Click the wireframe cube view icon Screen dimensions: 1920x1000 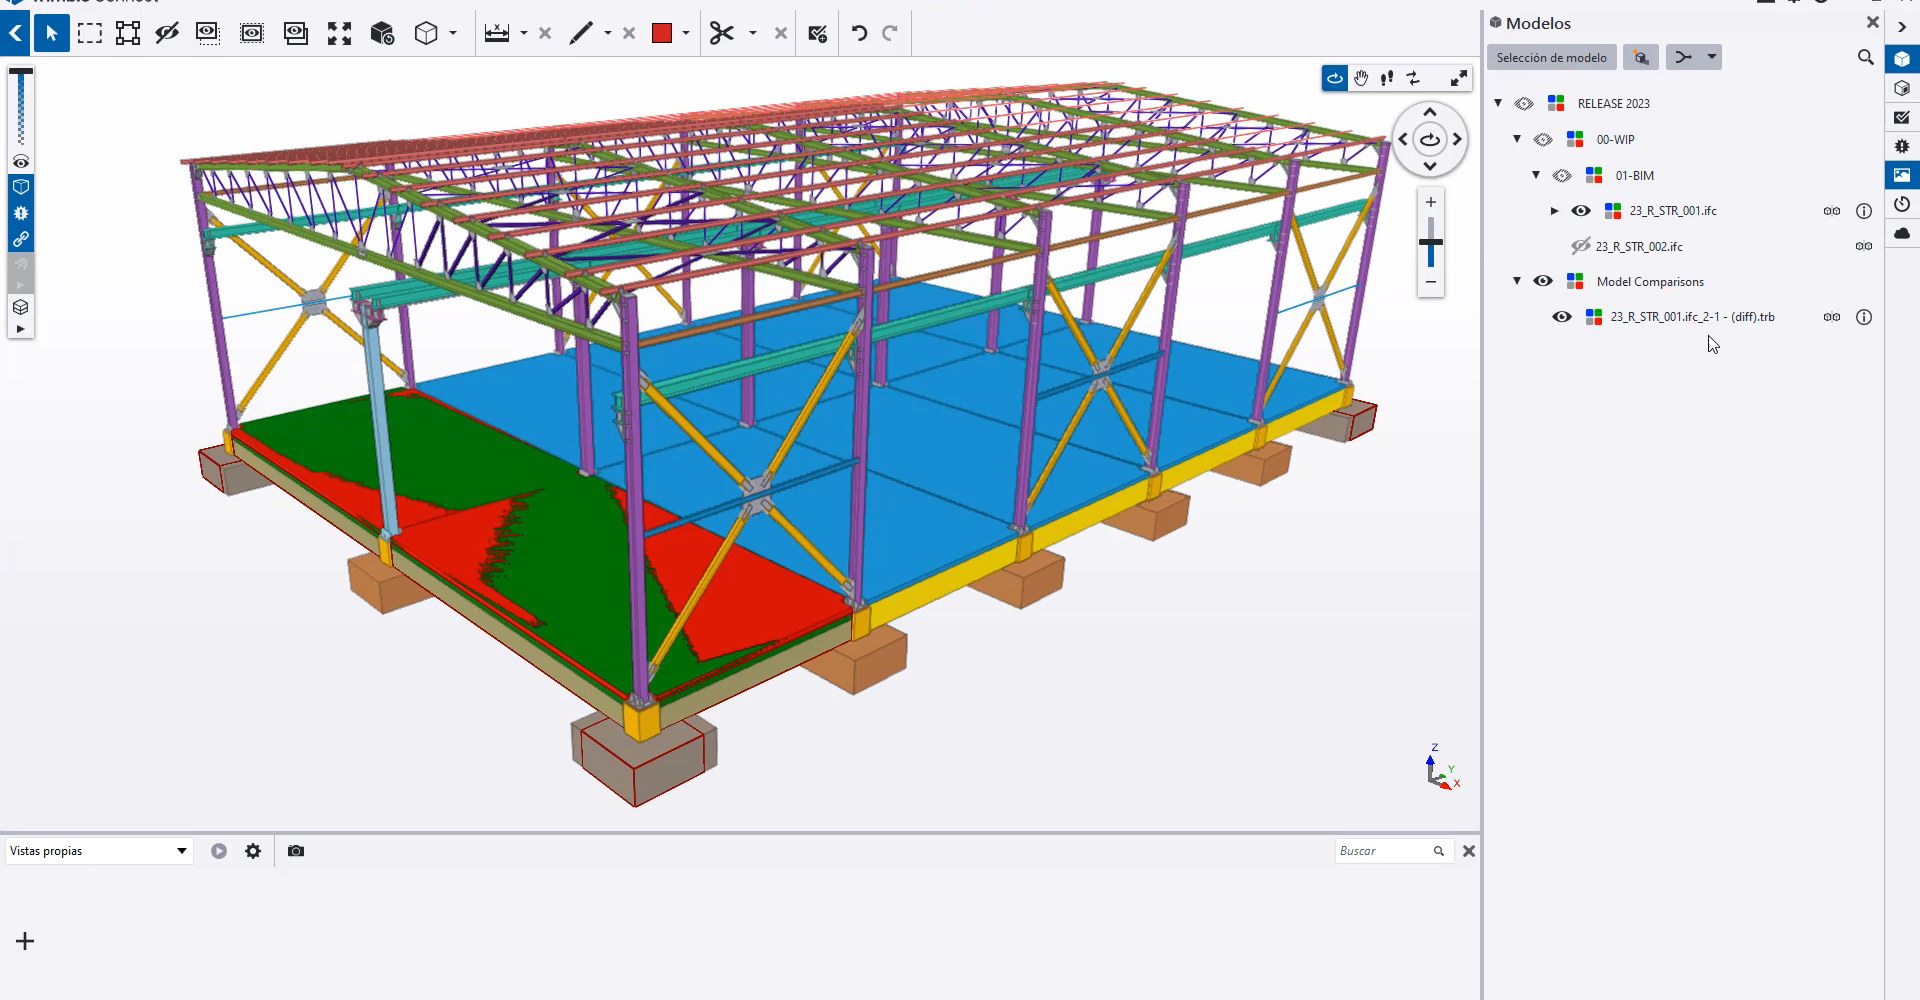click(426, 34)
